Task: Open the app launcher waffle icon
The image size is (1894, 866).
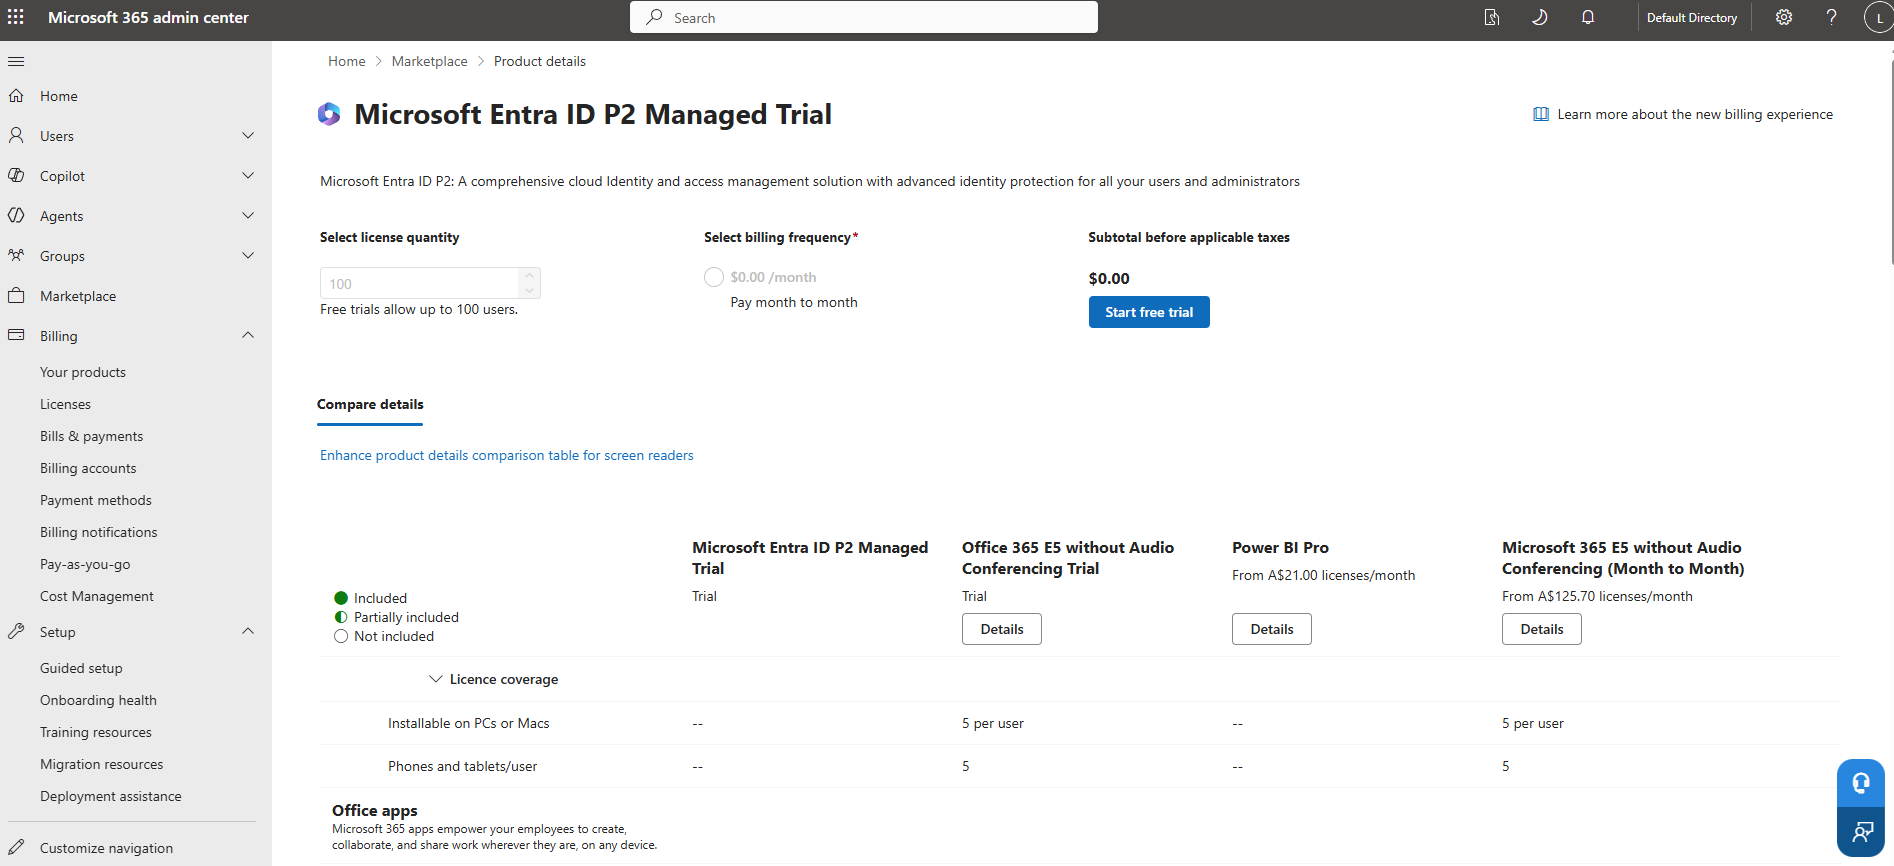Action: [16, 17]
